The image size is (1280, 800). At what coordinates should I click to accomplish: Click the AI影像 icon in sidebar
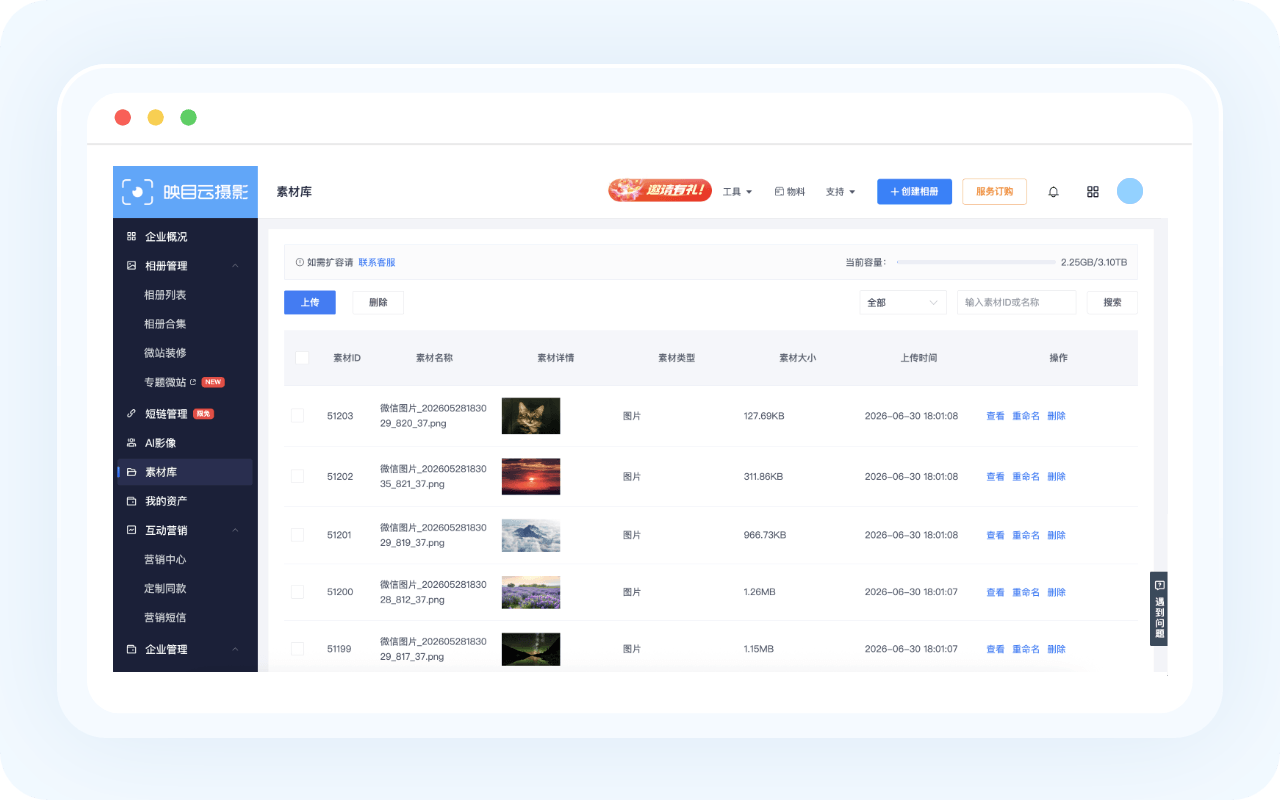[131, 443]
